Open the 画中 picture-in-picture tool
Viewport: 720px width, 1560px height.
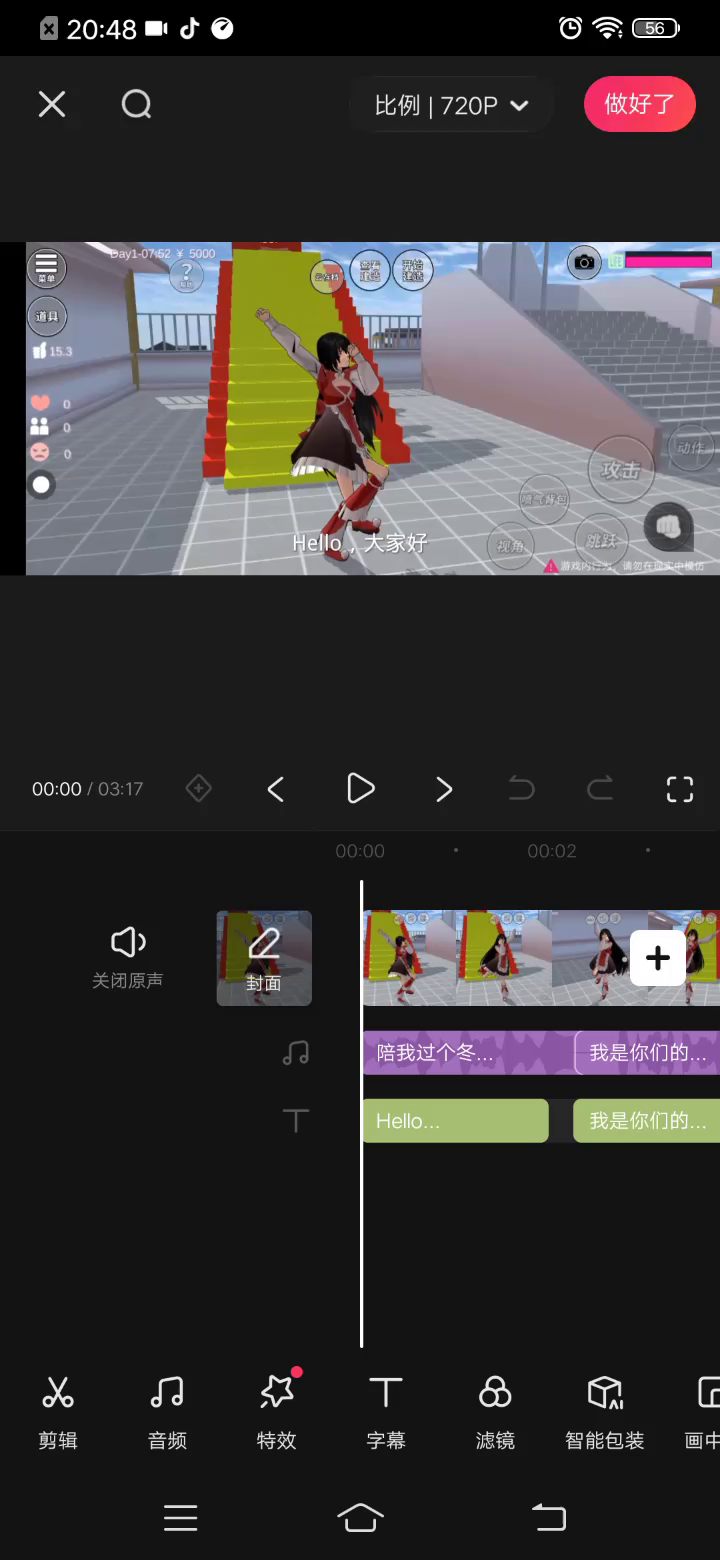702,1413
